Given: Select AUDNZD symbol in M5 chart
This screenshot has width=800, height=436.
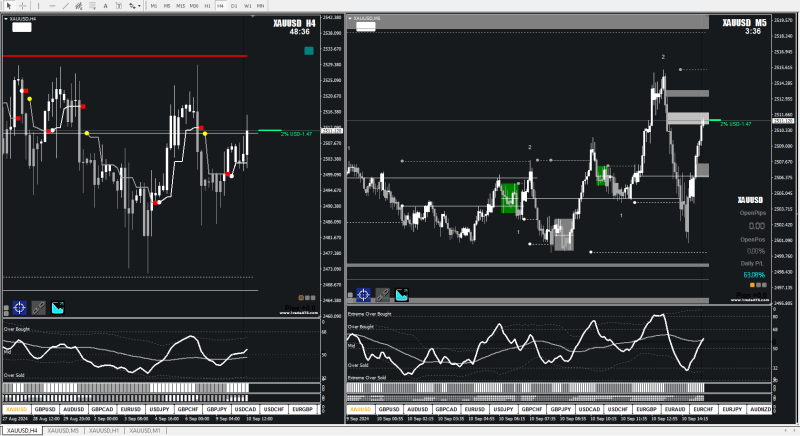Looking at the screenshot, I should point(760,409).
